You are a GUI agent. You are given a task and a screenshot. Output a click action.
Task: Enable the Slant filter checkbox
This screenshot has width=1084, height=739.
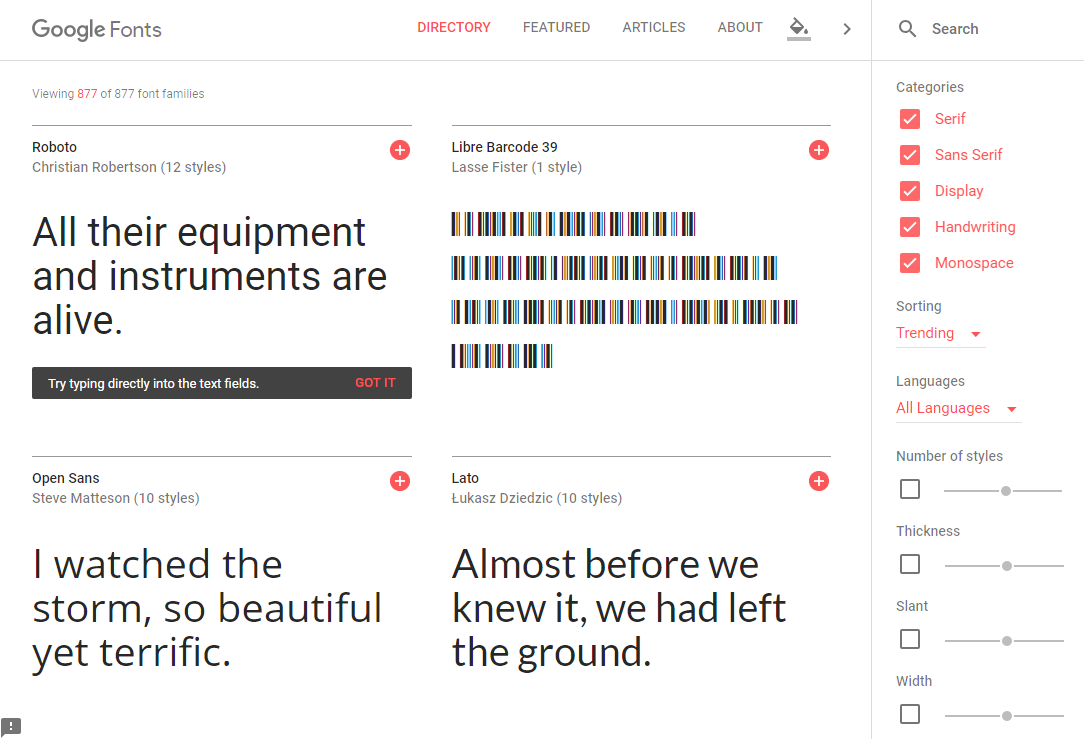click(910, 639)
